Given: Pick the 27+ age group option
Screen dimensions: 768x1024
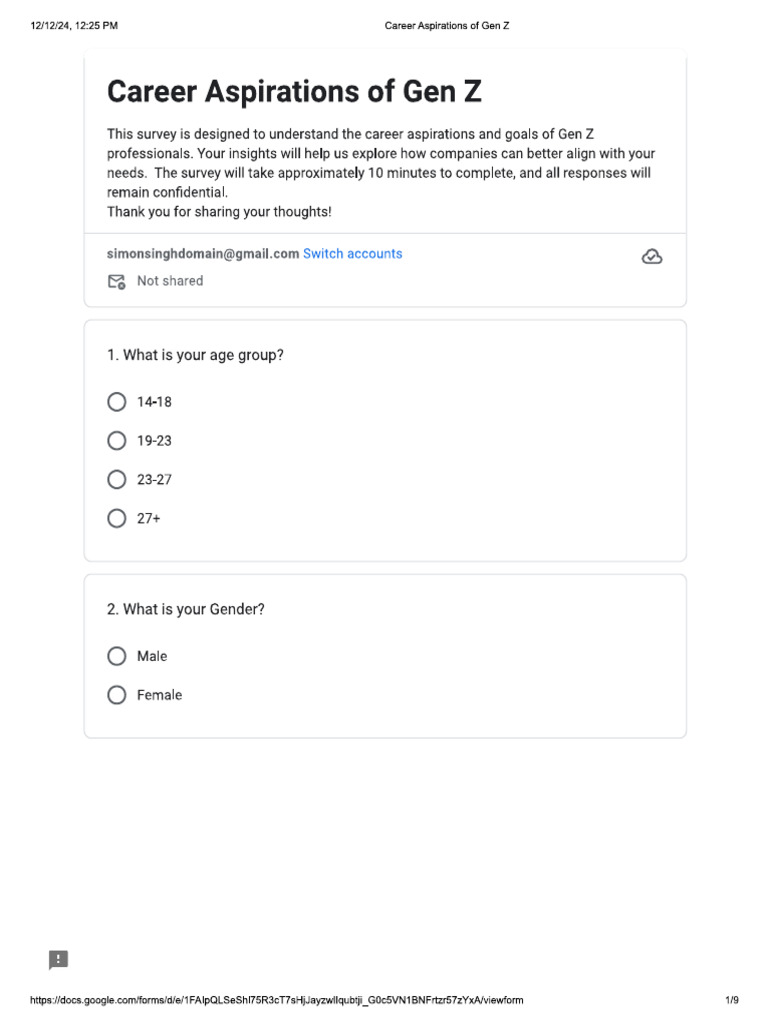Looking at the screenshot, I should tap(117, 519).
